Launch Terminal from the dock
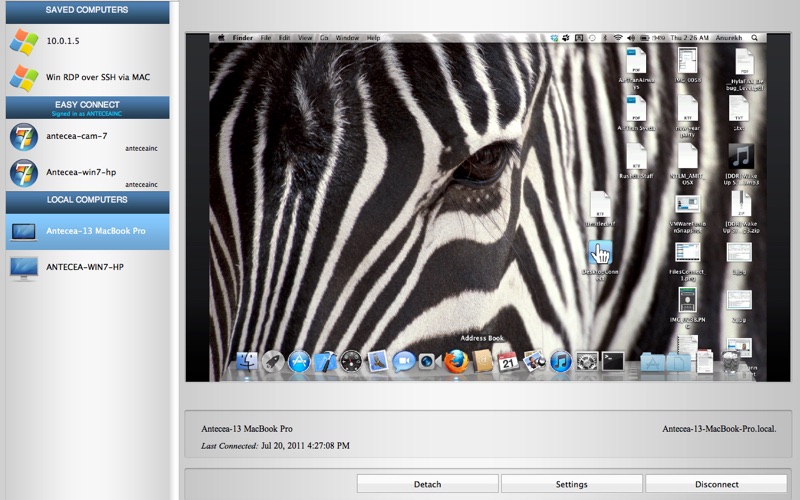 point(613,361)
